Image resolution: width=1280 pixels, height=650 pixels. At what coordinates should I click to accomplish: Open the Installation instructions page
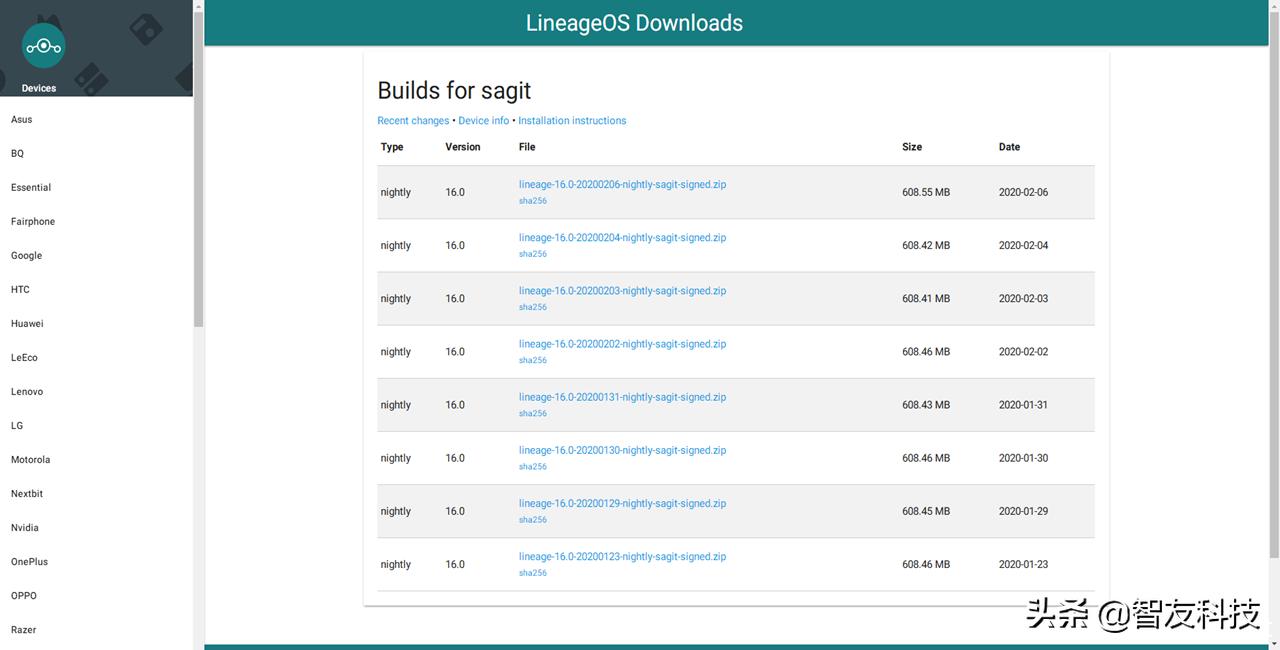click(x=572, y=120)
